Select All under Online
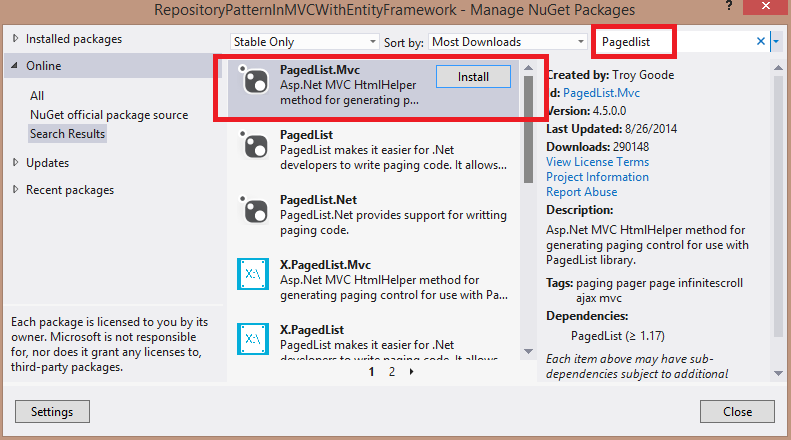The height and width of the screenshot is (440, 791). pyautogui.click(x=37, y=95)
